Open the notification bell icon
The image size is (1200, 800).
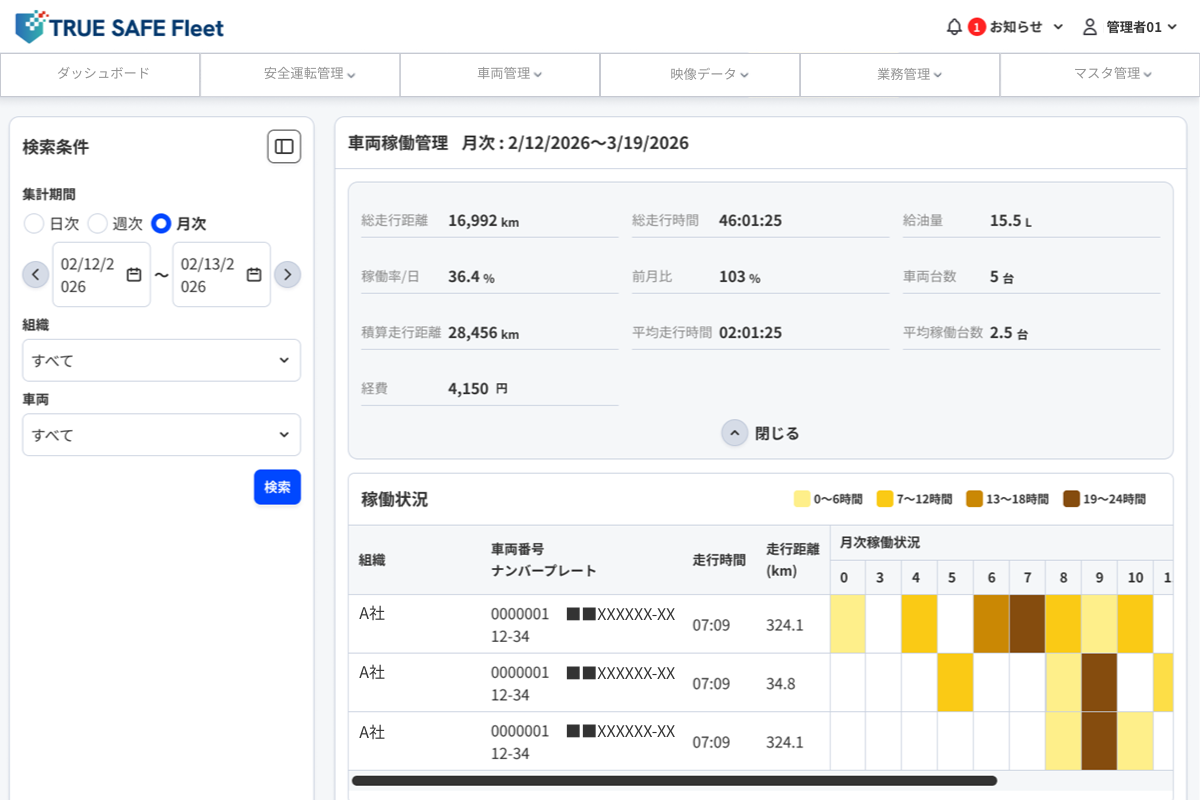[954, 27]
